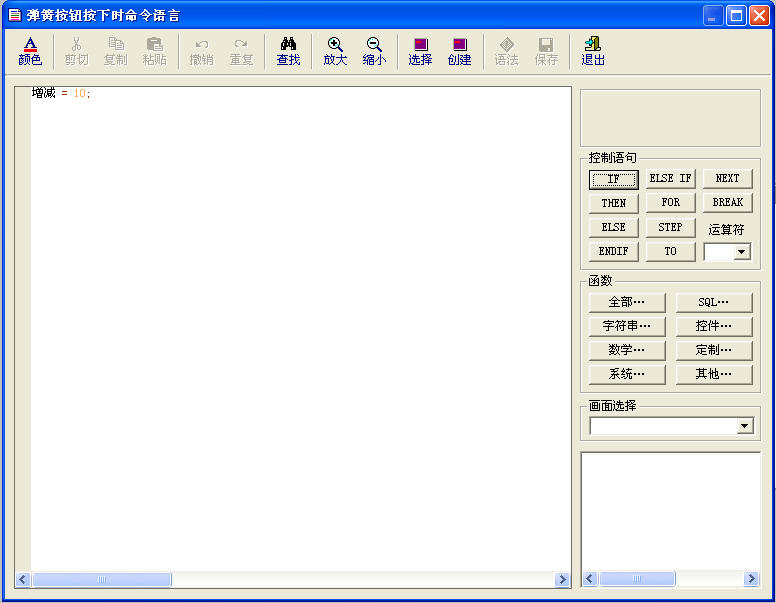The image size is (776, 603).
Task: Open the 数学 math functions
Action: [627, 350]
